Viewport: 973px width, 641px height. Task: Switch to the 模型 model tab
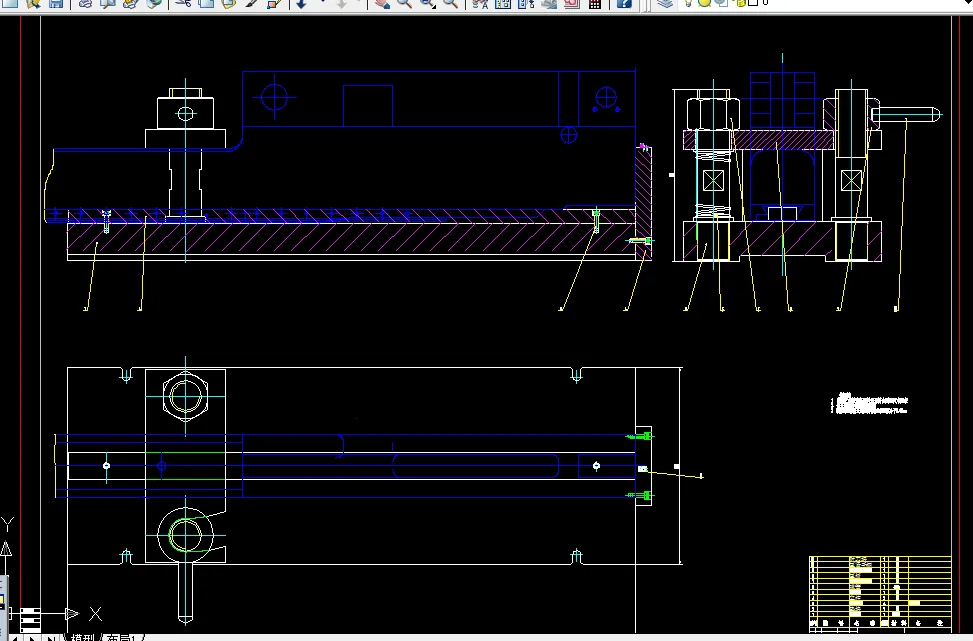82,637
